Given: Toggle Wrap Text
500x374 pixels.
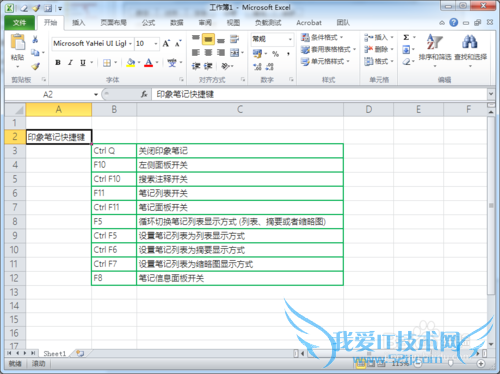Looking at the screenshot, I should point(234,39).
